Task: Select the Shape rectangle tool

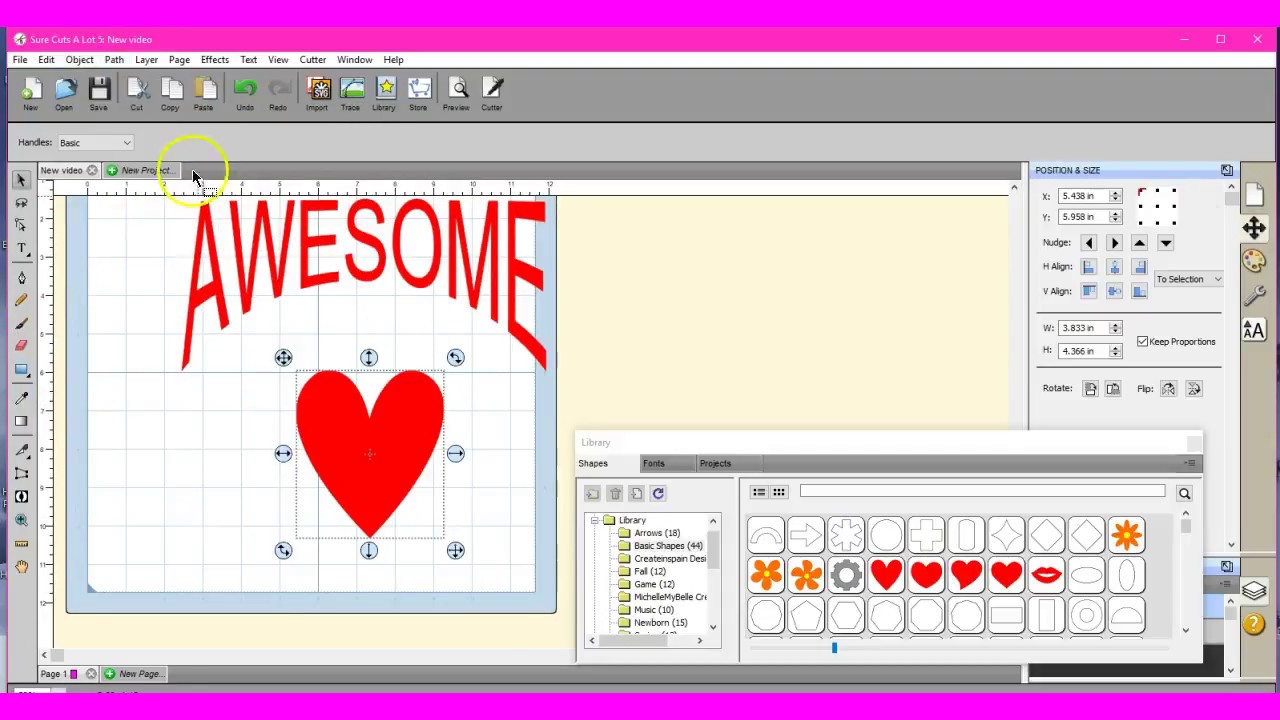Action: [x=21, y=370]
